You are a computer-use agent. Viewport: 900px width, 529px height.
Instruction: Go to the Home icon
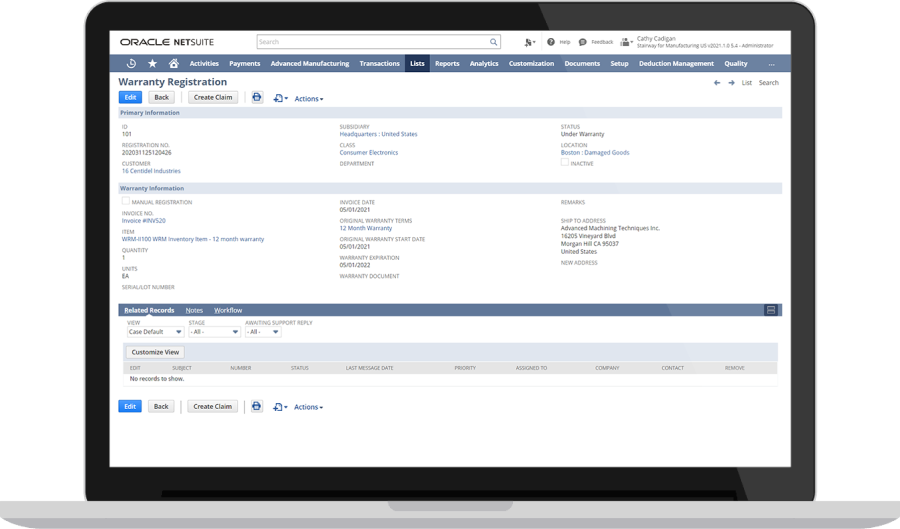[173, 63]
